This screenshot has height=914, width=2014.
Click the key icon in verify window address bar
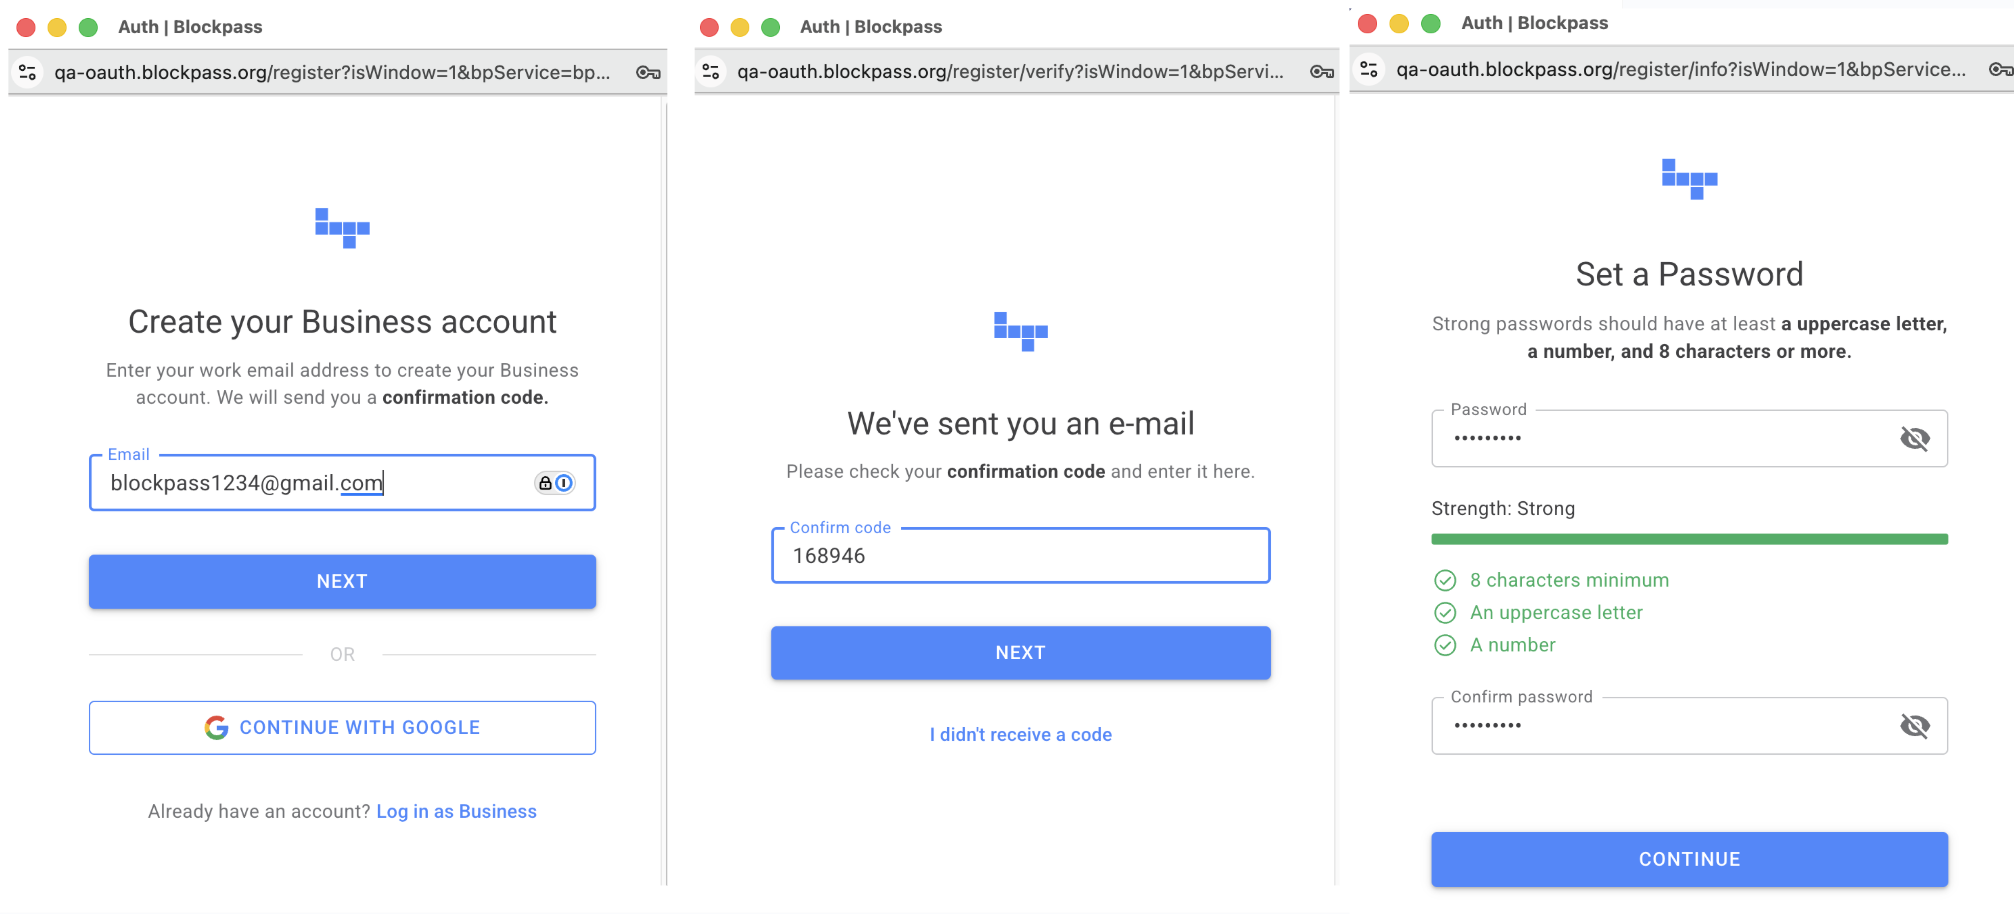[1322, 71]
